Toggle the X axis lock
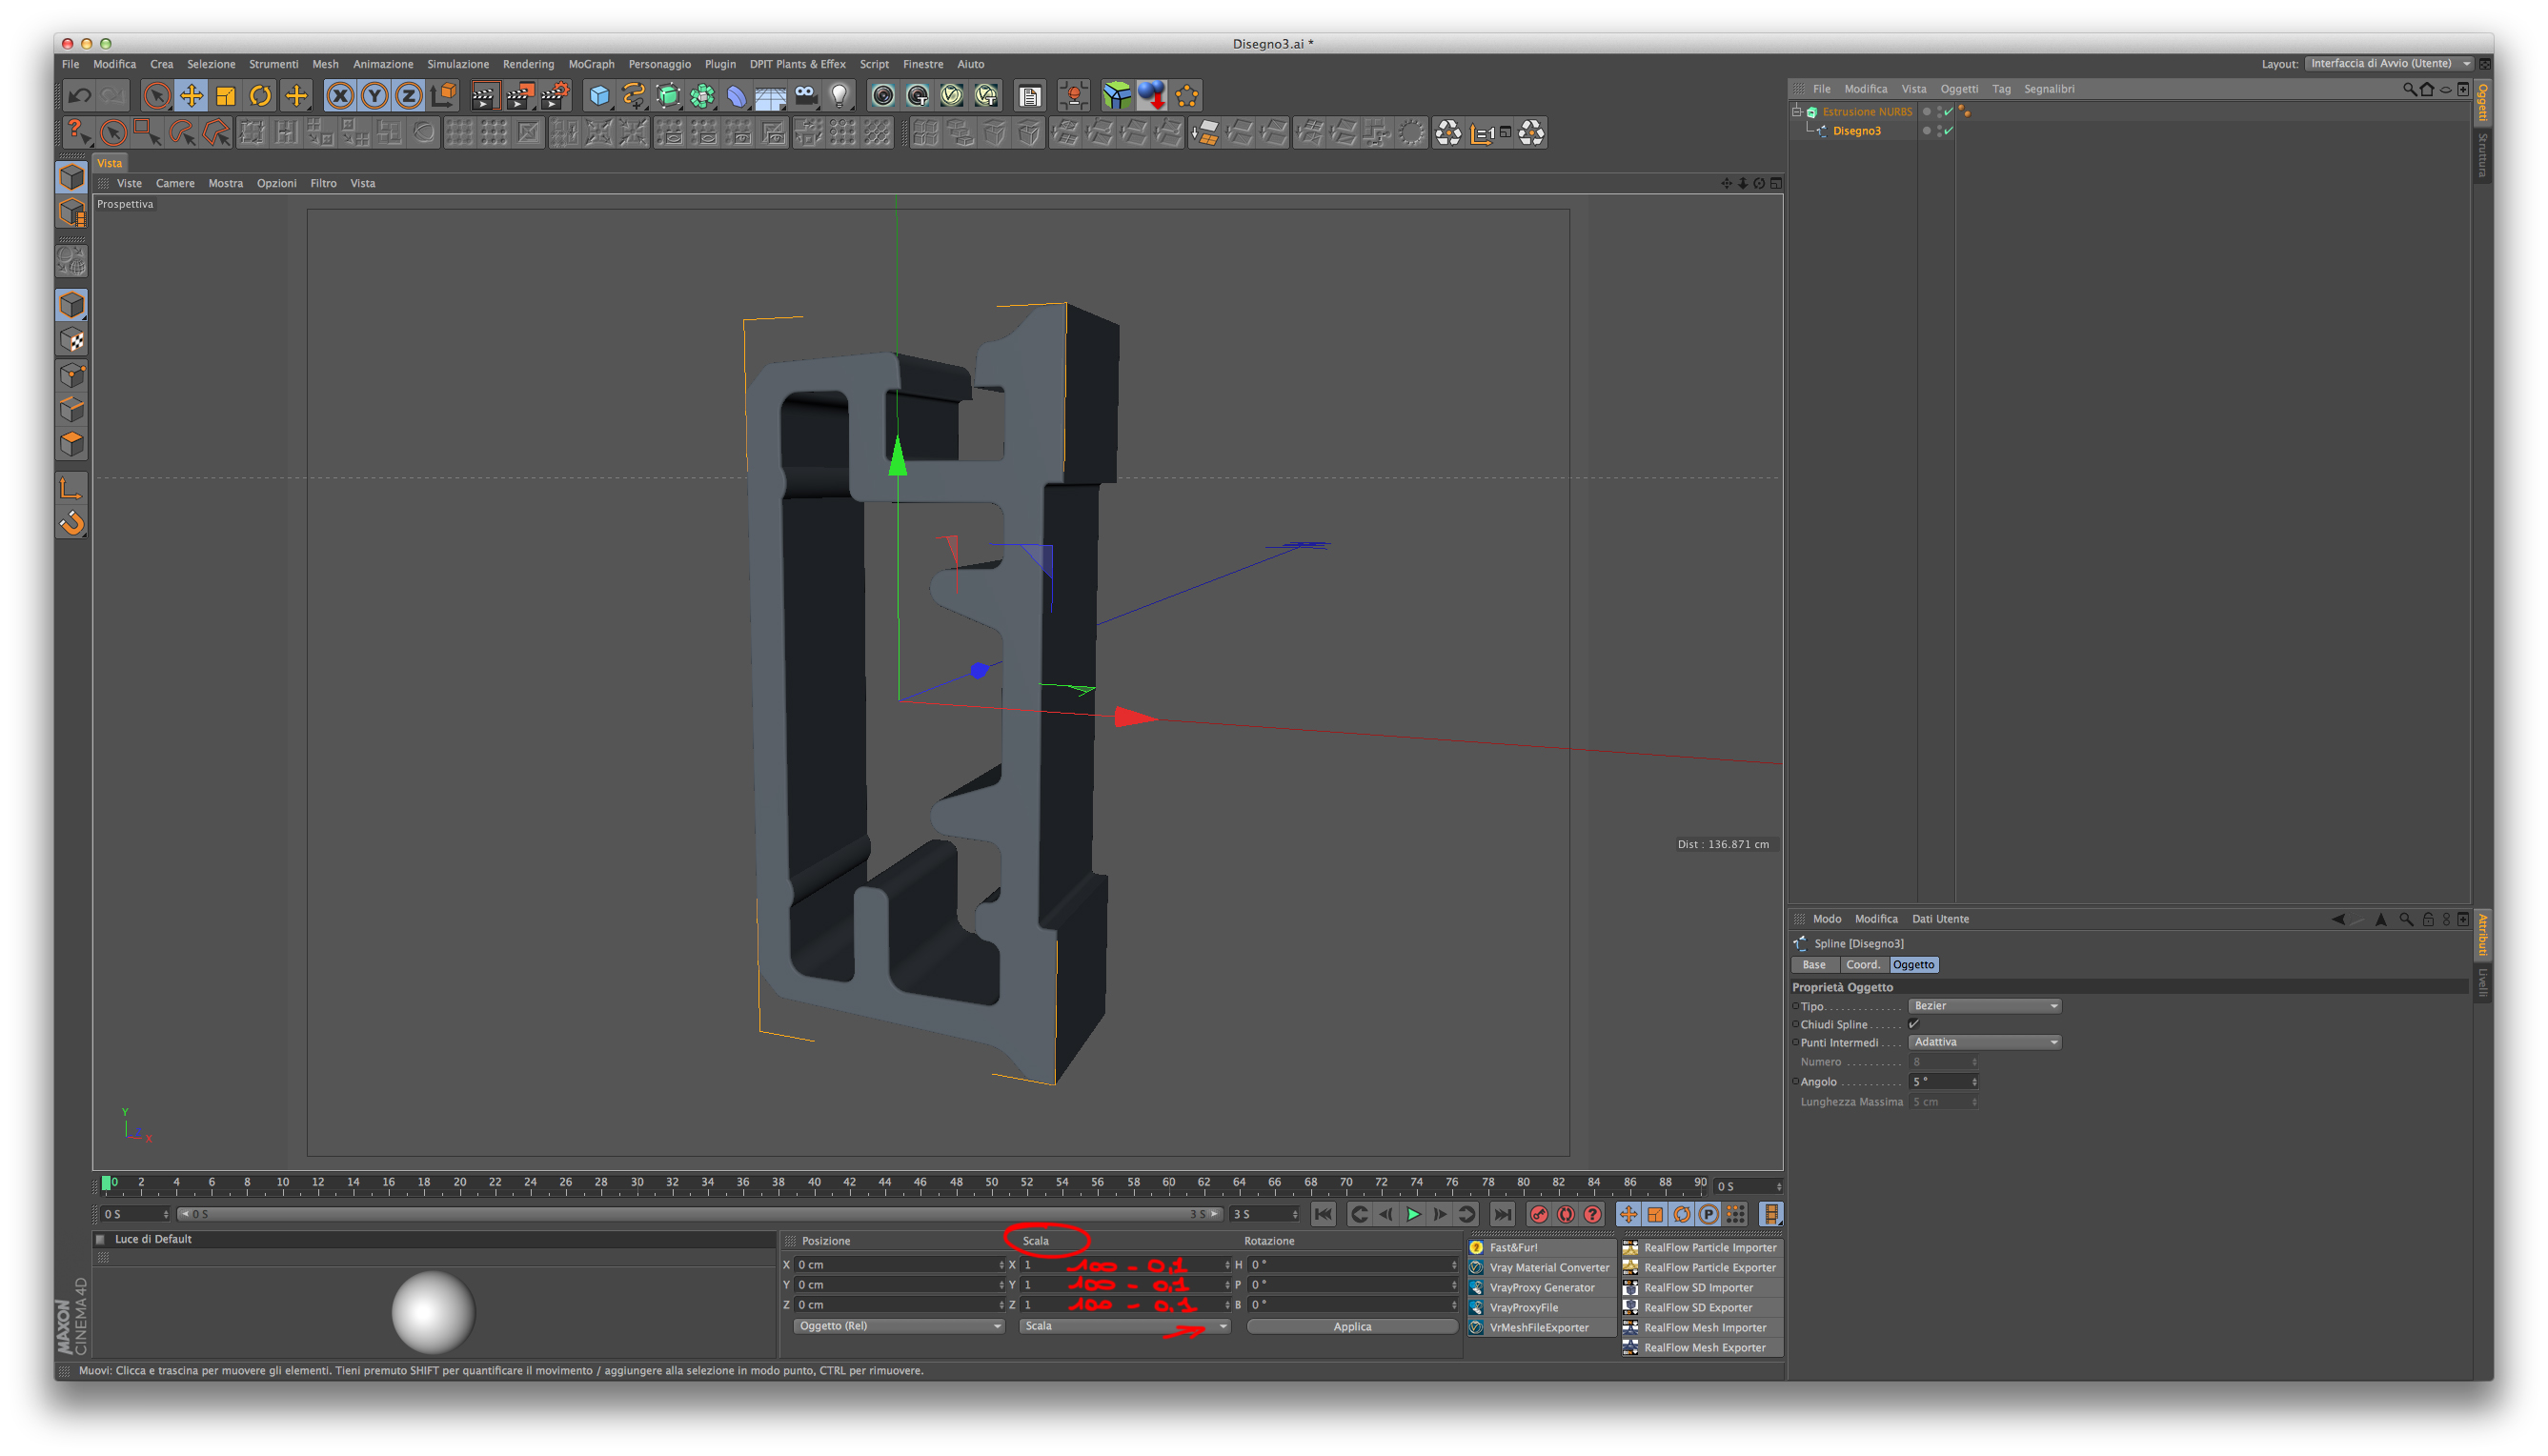This screenshot has width=2548, height=1456. tap(340, 96)
